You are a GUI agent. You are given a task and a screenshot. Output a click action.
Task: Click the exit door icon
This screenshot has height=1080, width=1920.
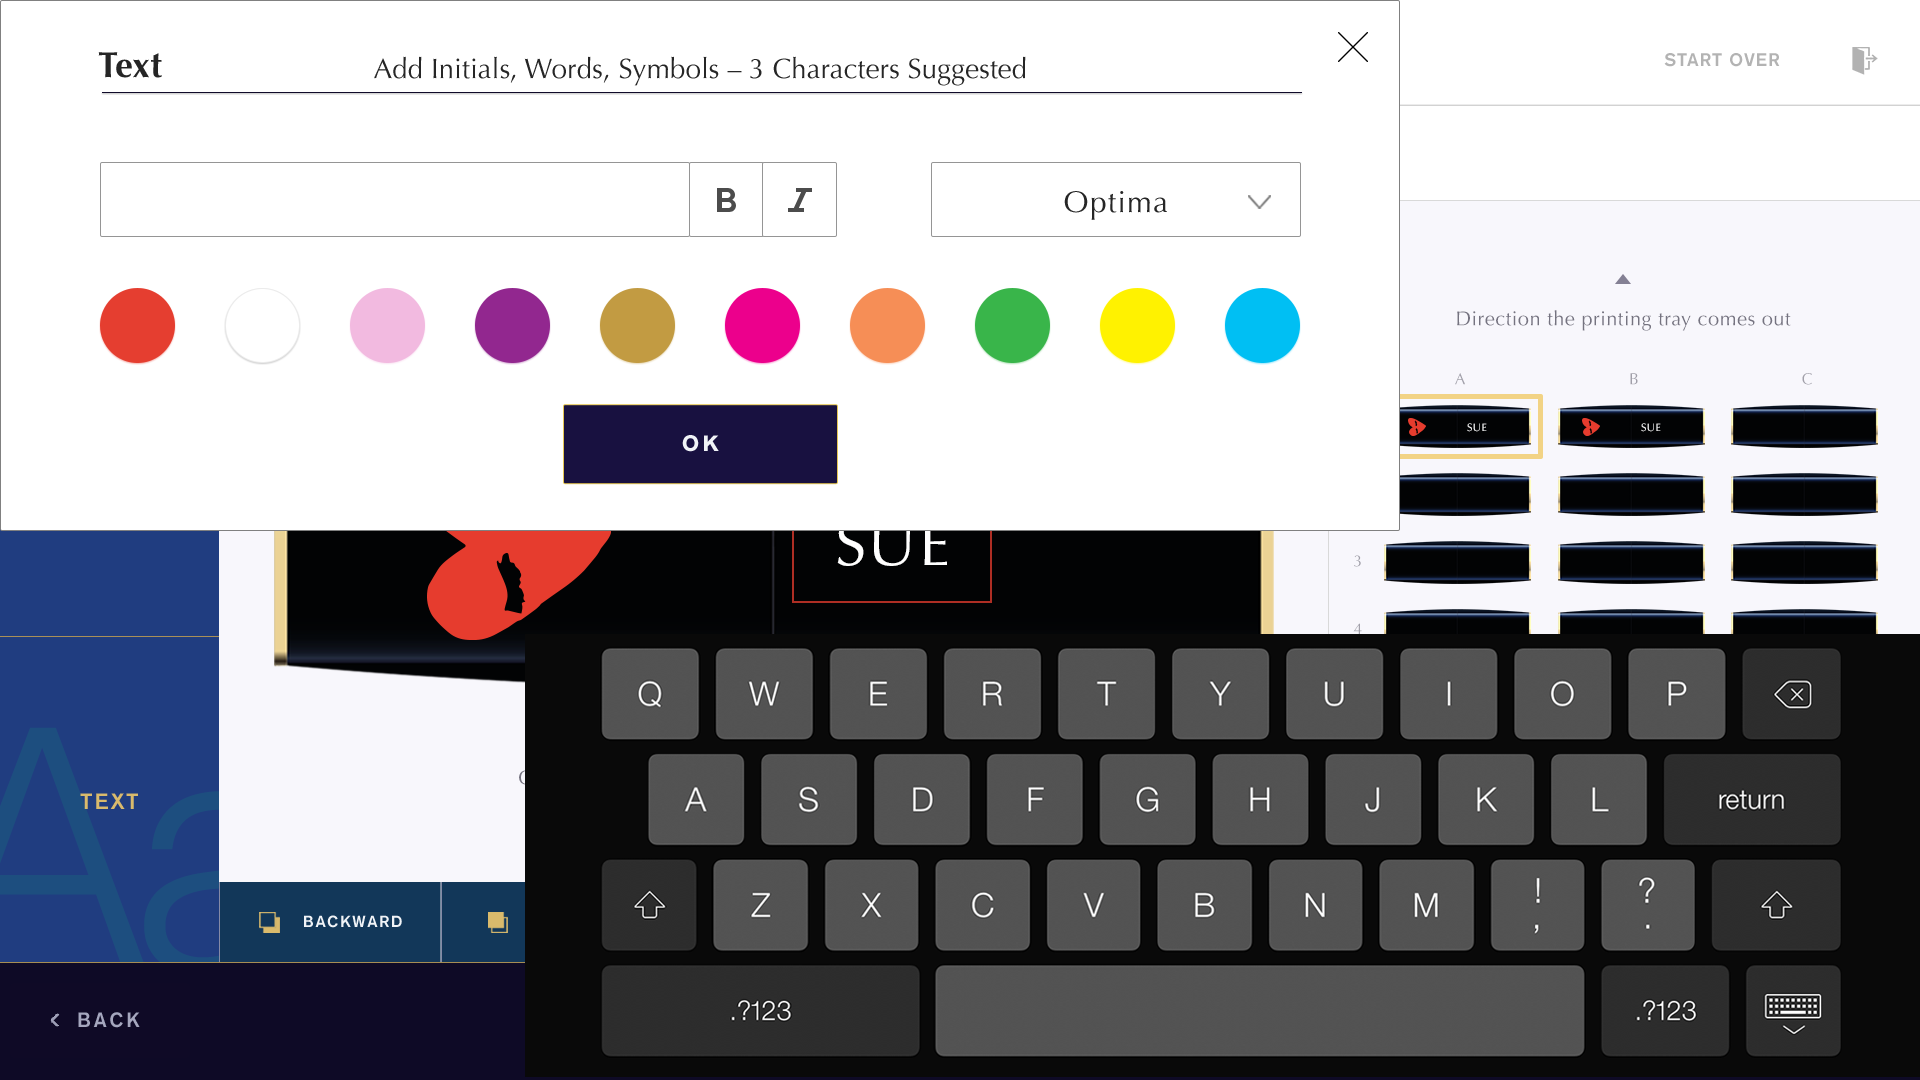tap(1863, 60)
